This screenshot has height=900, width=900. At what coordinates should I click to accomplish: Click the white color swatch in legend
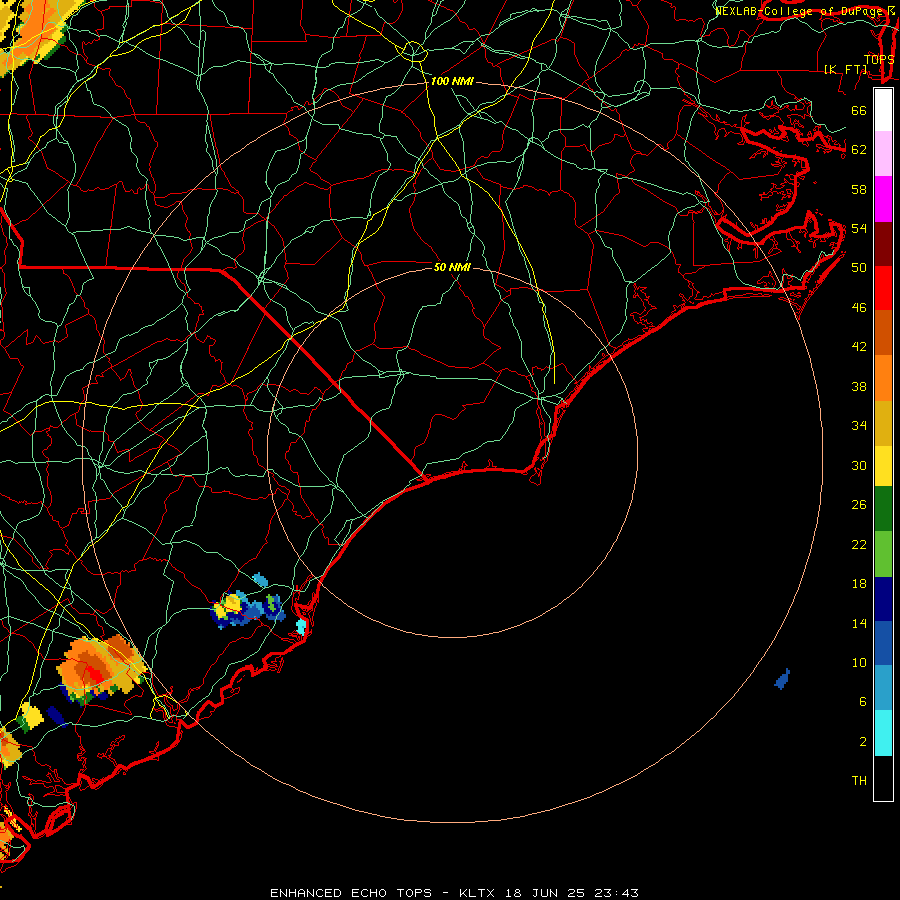(x=883, y=110)
